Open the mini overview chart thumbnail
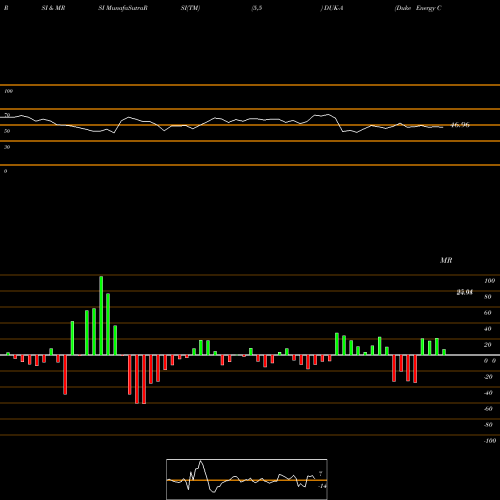The image size is (500, 500). (247, 479)
